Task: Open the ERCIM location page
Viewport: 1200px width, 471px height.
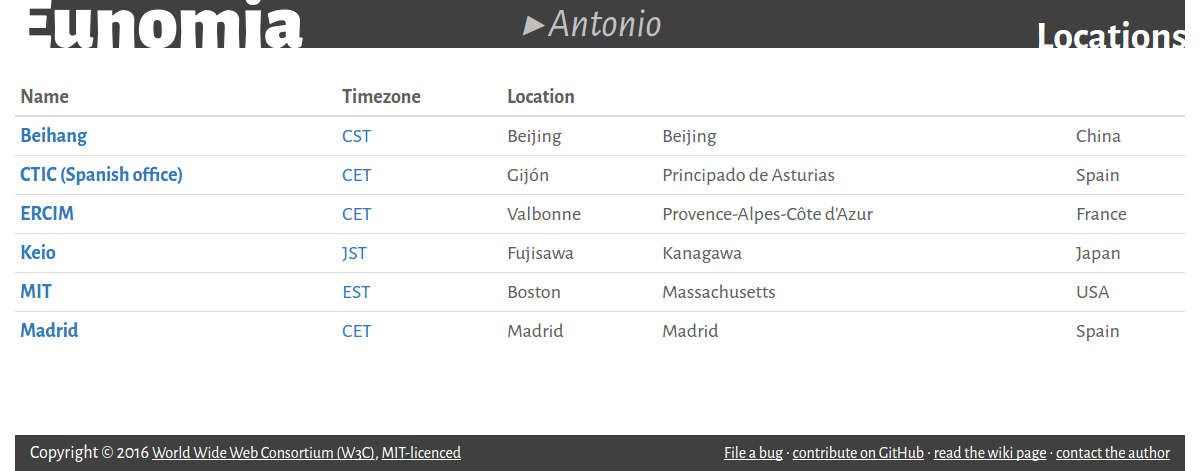Action: pyautogui.click(x=47, y=213)
